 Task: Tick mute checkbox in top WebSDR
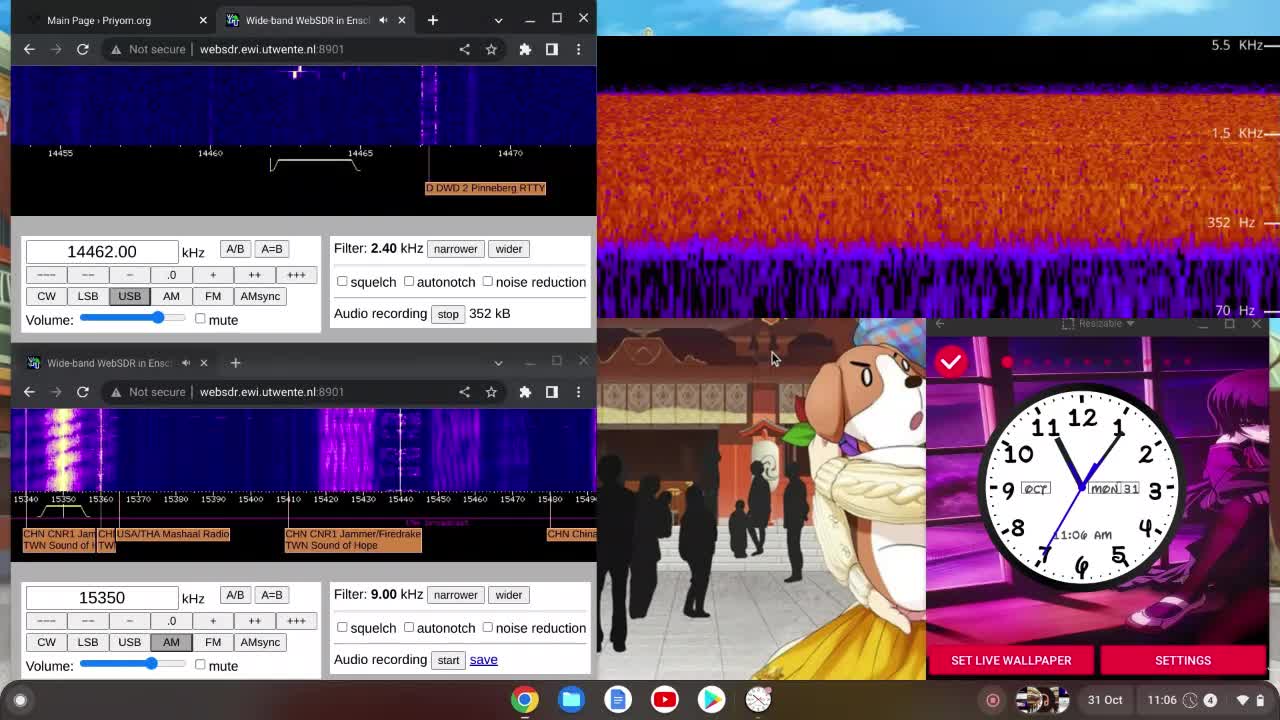pyautogui.click(x=200, y=319)
